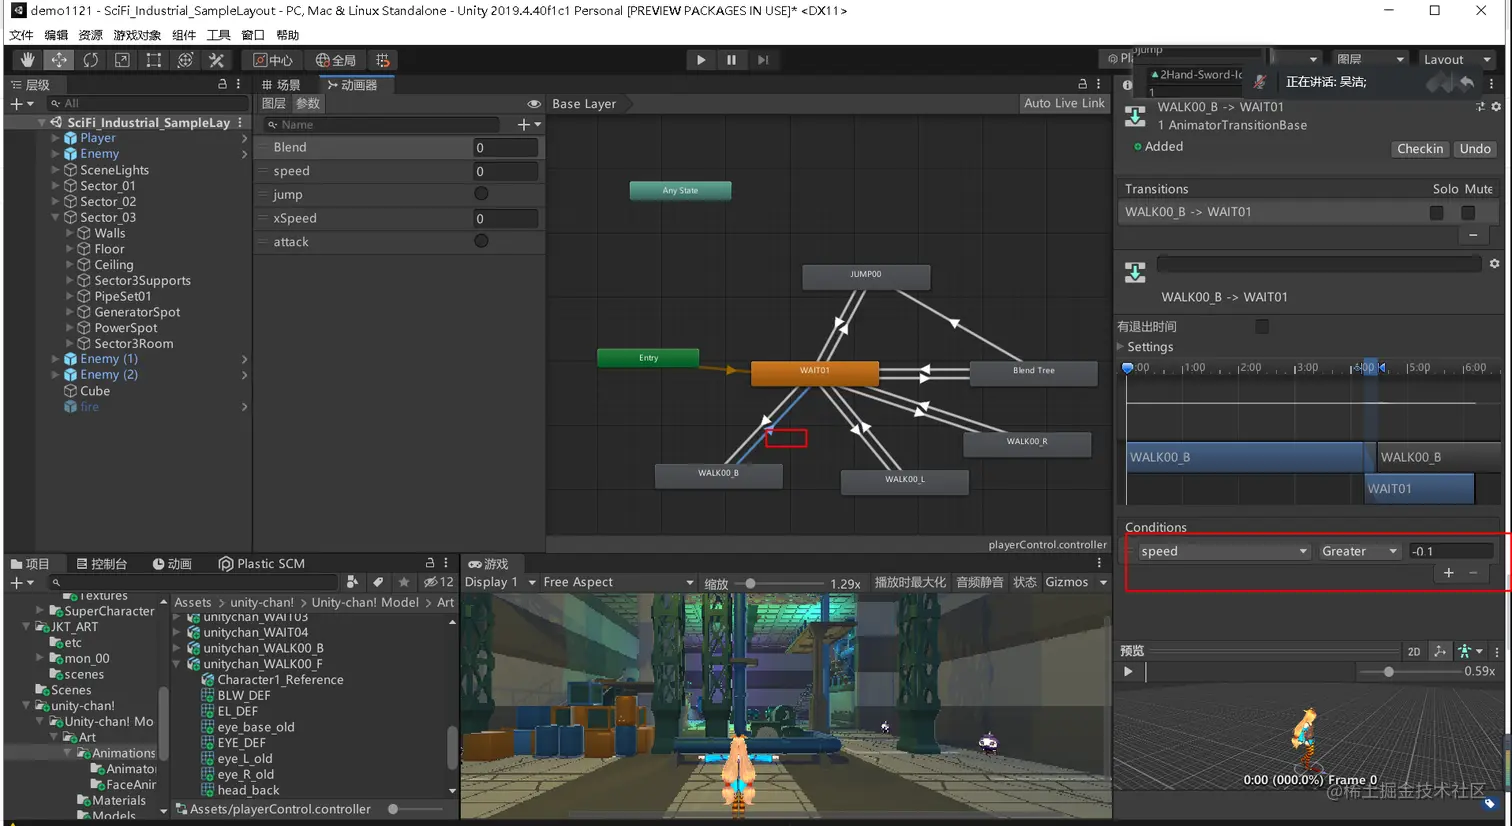1512x826 pixels.
Task: Open the Greater comparison dropdown
Action: (x=1358, y=551)
